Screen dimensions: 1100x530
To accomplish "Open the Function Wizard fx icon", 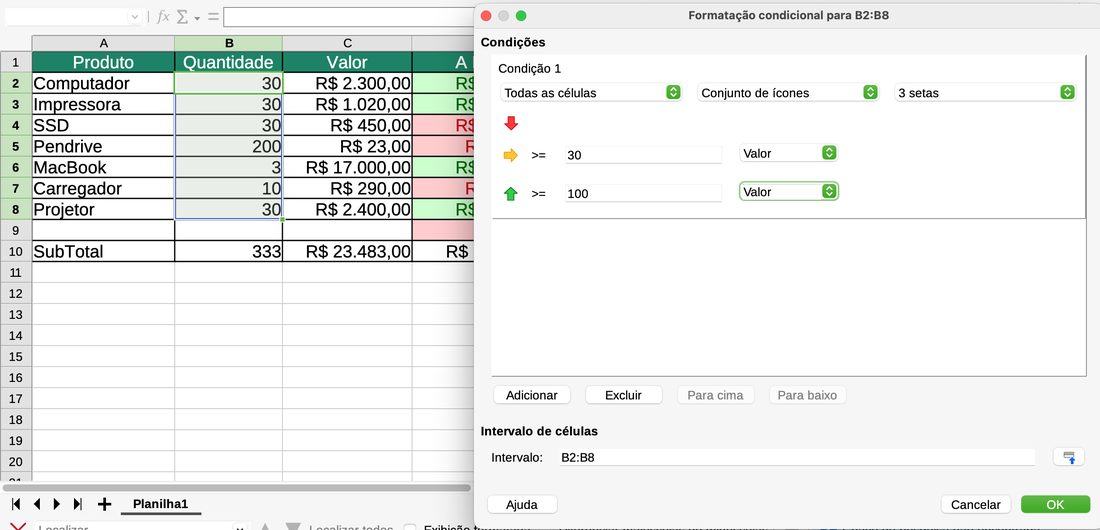I will point(163,16).
